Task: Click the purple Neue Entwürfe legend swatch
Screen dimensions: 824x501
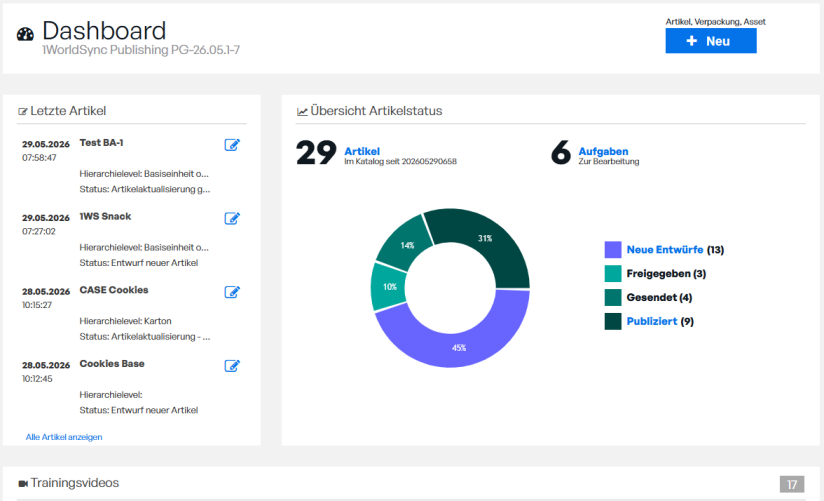Action: point(613,250)
